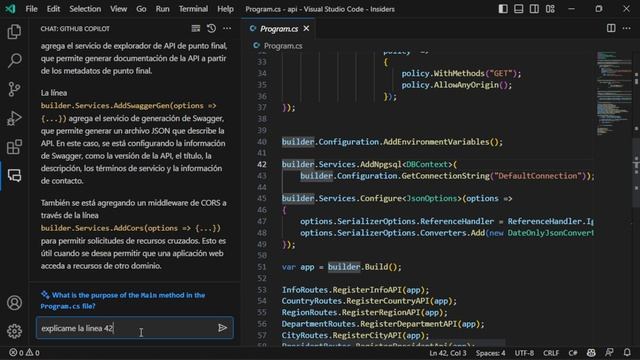Split the editor to the right

[611, 28]
